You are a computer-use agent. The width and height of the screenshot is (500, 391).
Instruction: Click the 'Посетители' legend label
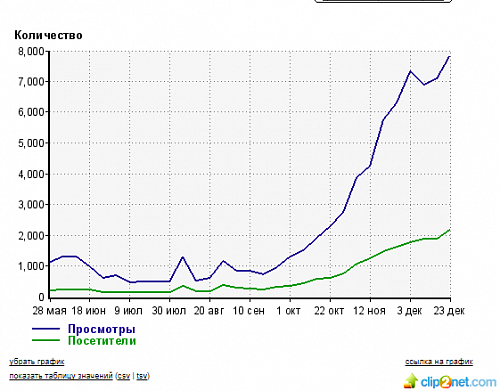(102, 341)
